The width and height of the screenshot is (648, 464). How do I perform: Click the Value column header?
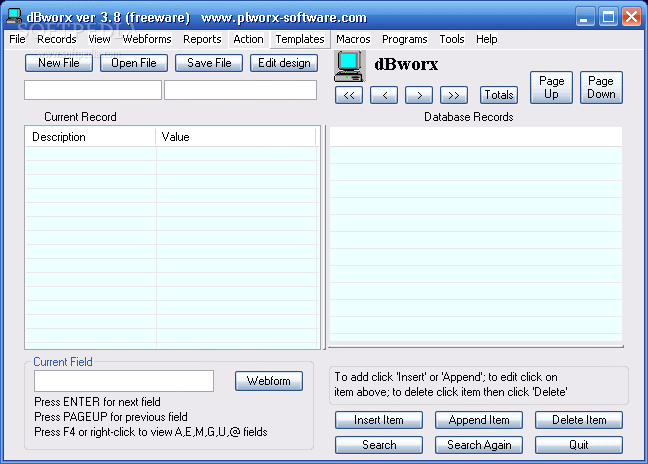(236, 137)
